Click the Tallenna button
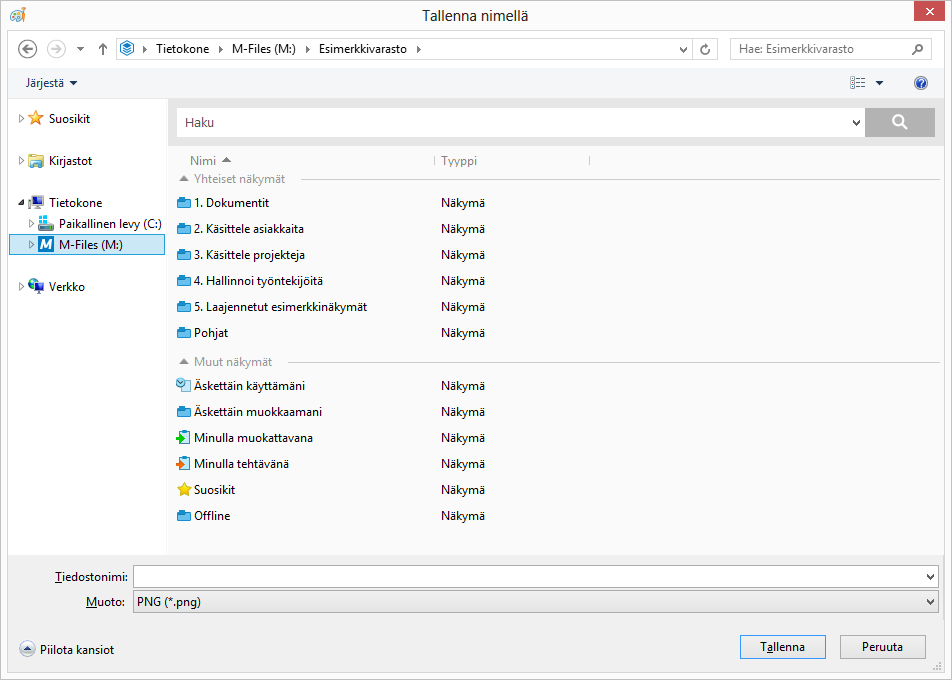The height and width of the screenshot is (680, 952). 782,647
